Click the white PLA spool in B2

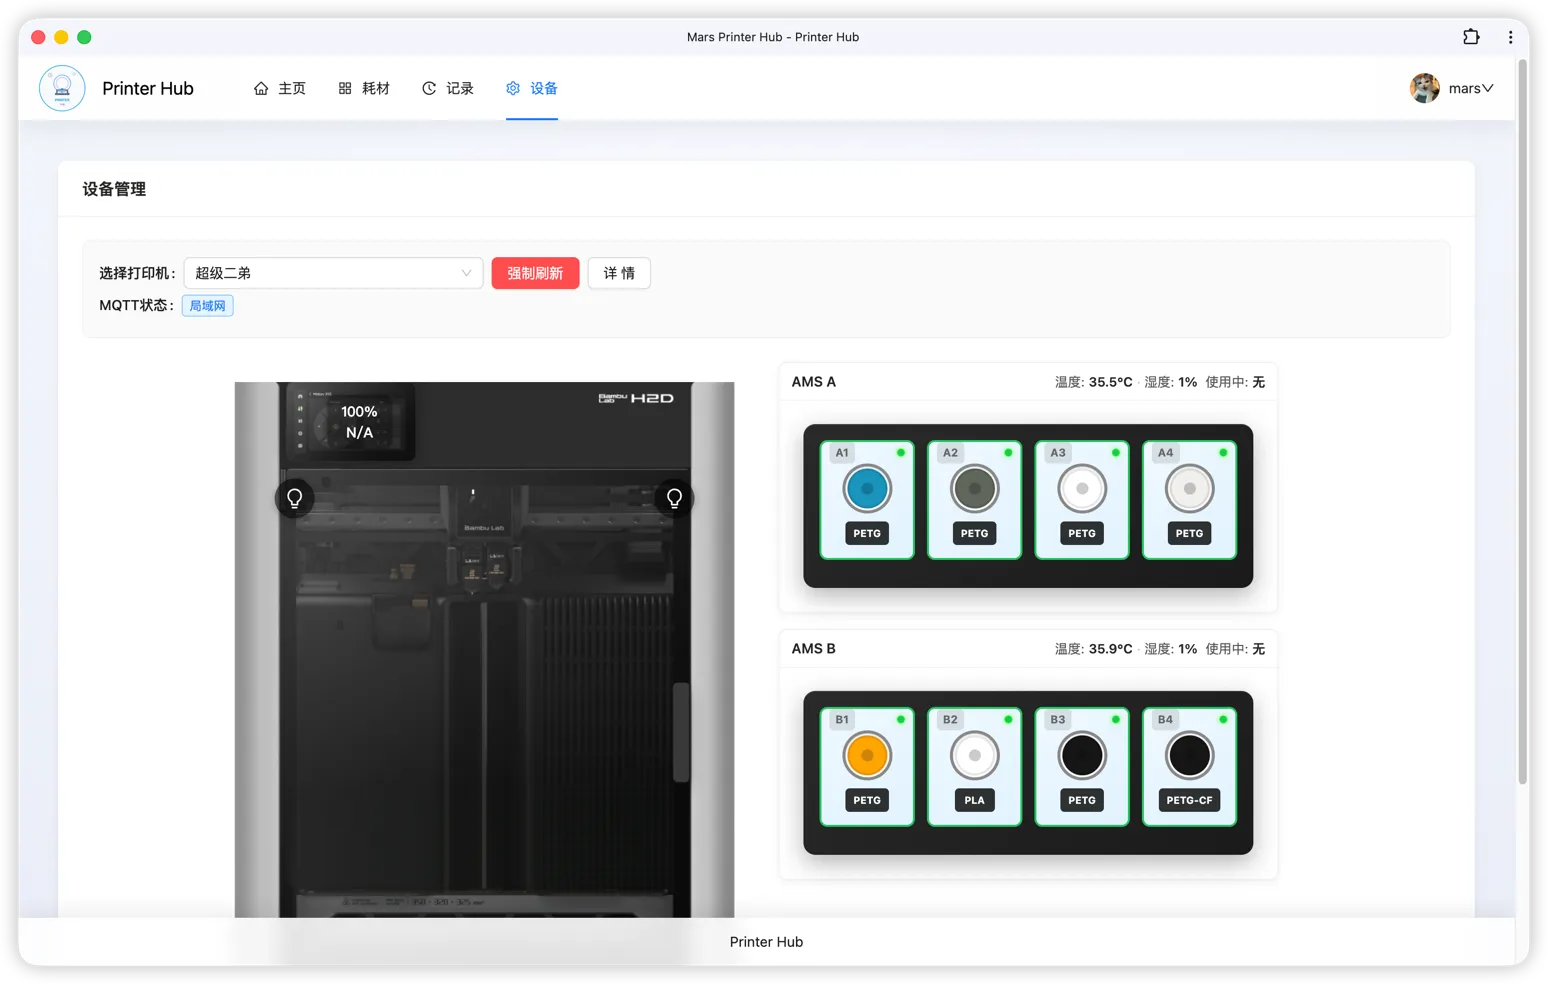[x=974, y=756]
